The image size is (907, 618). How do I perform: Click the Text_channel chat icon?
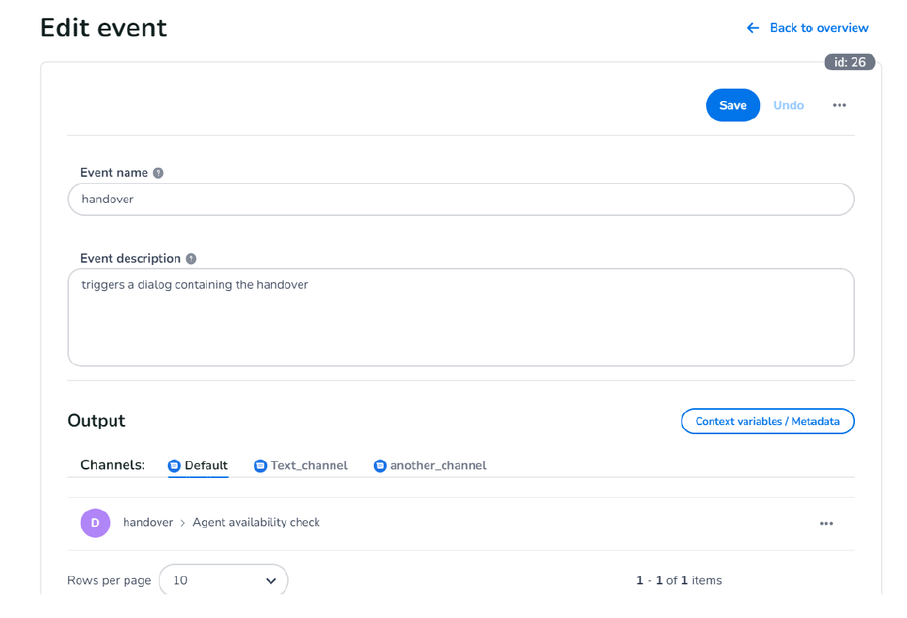[x=260, y=466]
